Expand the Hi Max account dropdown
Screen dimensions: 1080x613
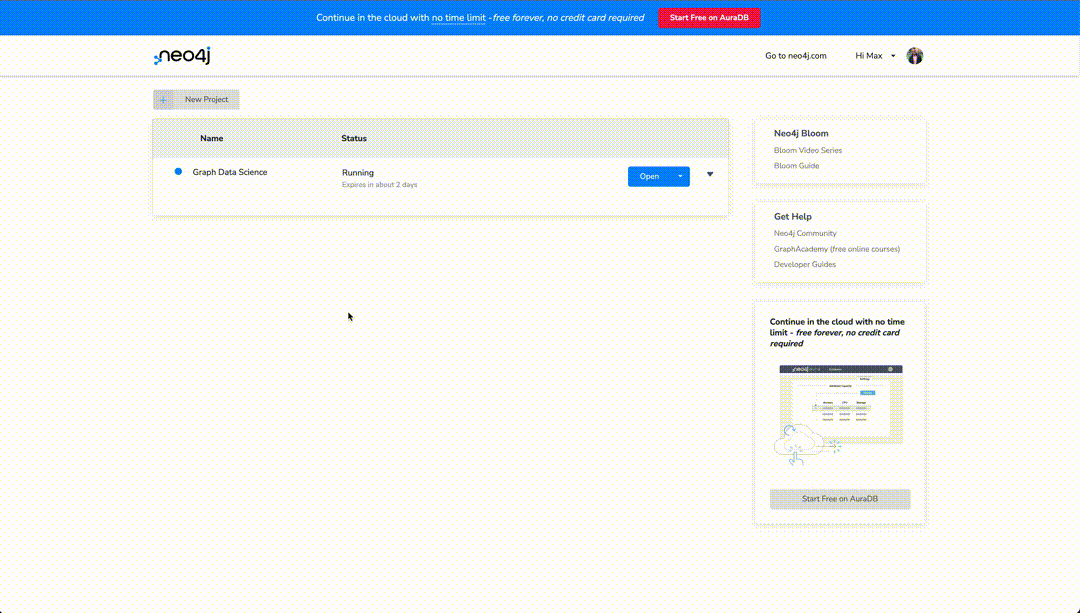(x=875, y=56)
